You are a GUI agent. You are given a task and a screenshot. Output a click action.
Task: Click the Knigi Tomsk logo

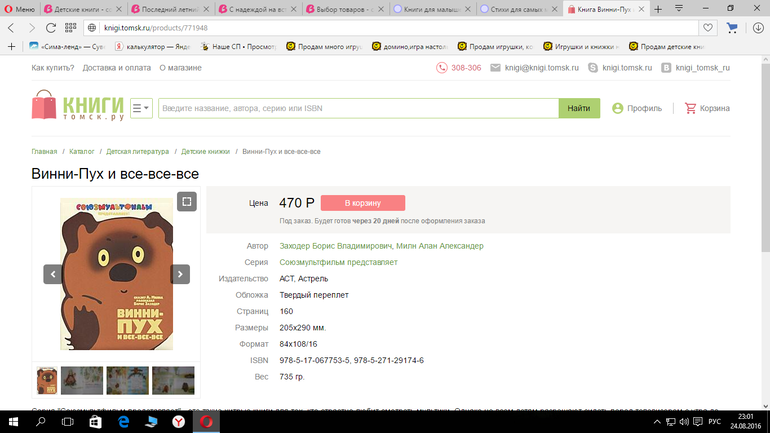(x=78, y=107)
